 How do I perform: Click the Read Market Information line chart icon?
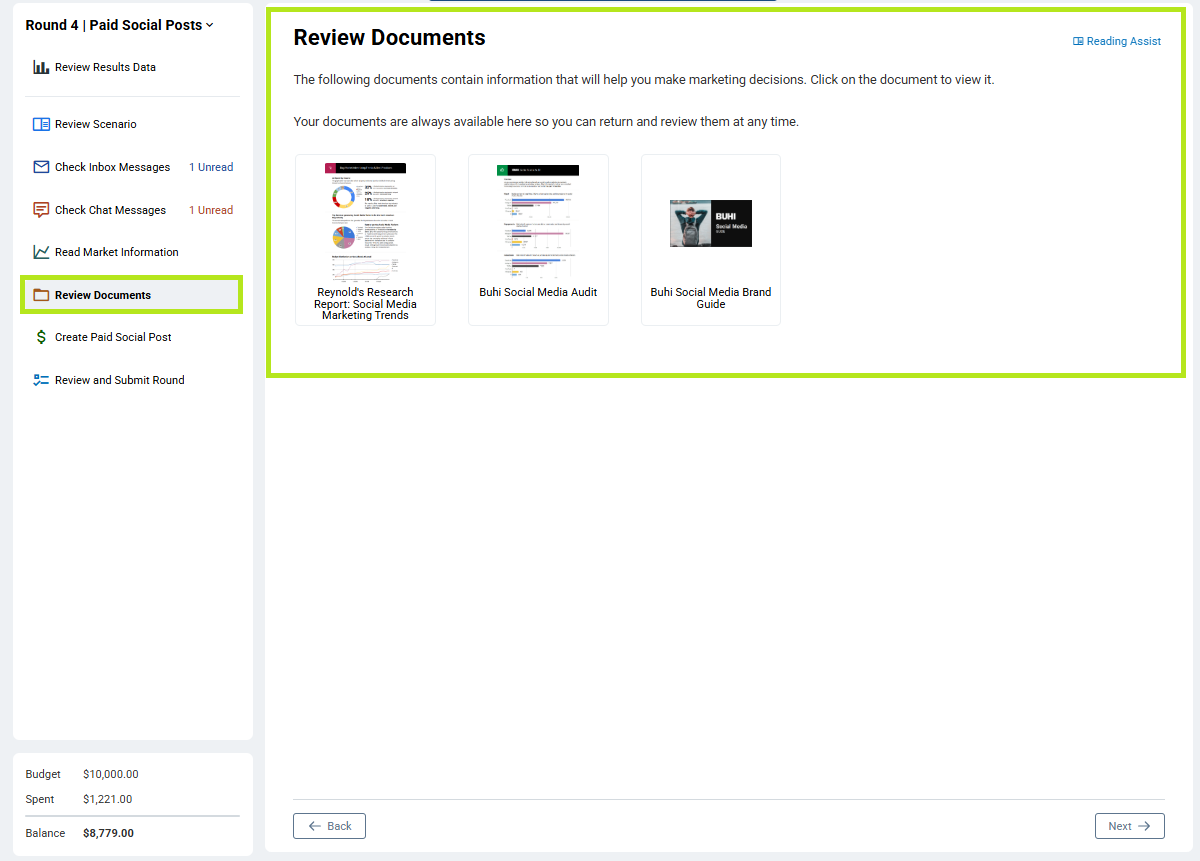41,252
